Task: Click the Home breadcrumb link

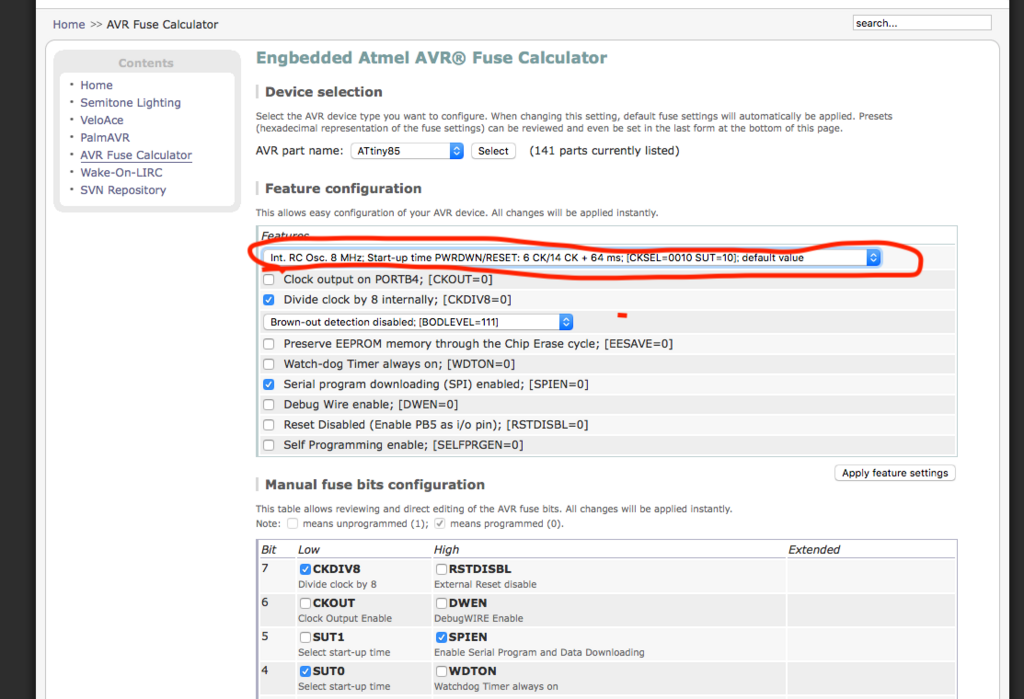Action: pyautogui.click(x=69, y=24)
